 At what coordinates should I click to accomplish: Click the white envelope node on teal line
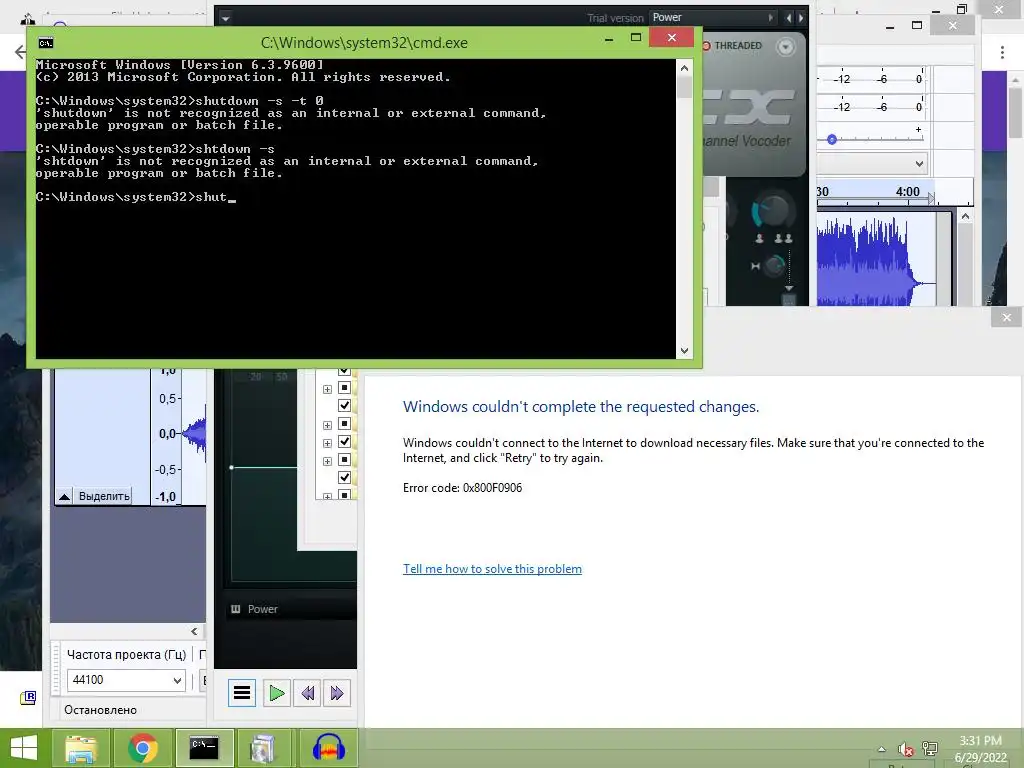tap(232, 468)
